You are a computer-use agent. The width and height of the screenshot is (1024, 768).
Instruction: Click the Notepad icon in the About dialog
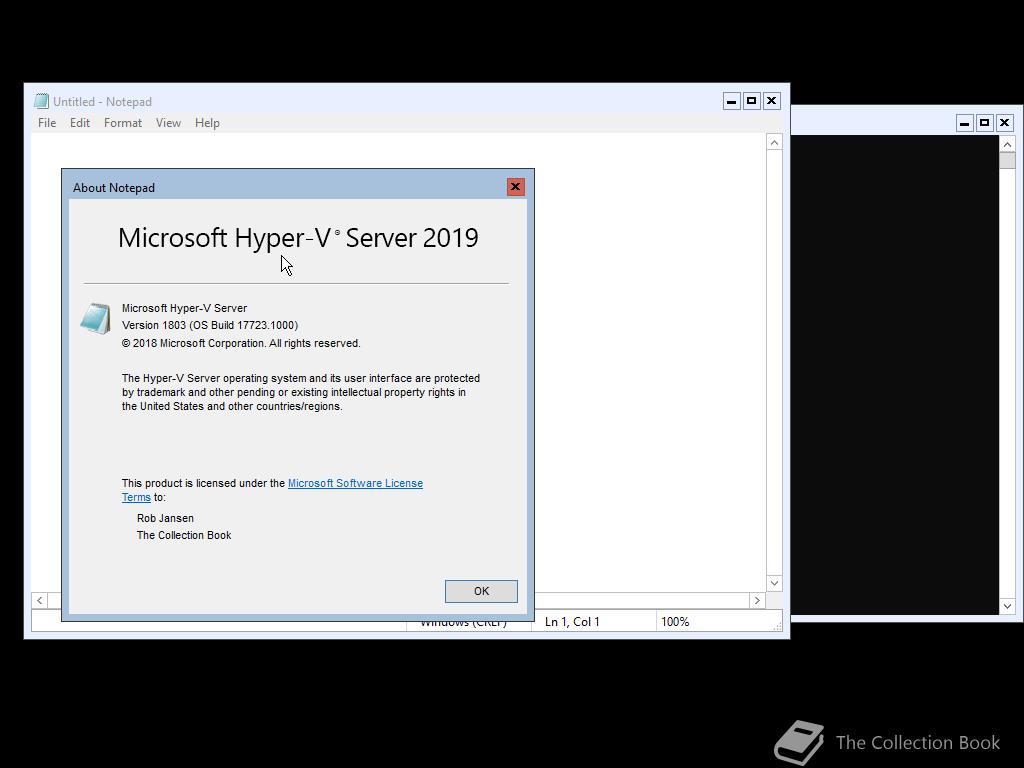(95, 319)
